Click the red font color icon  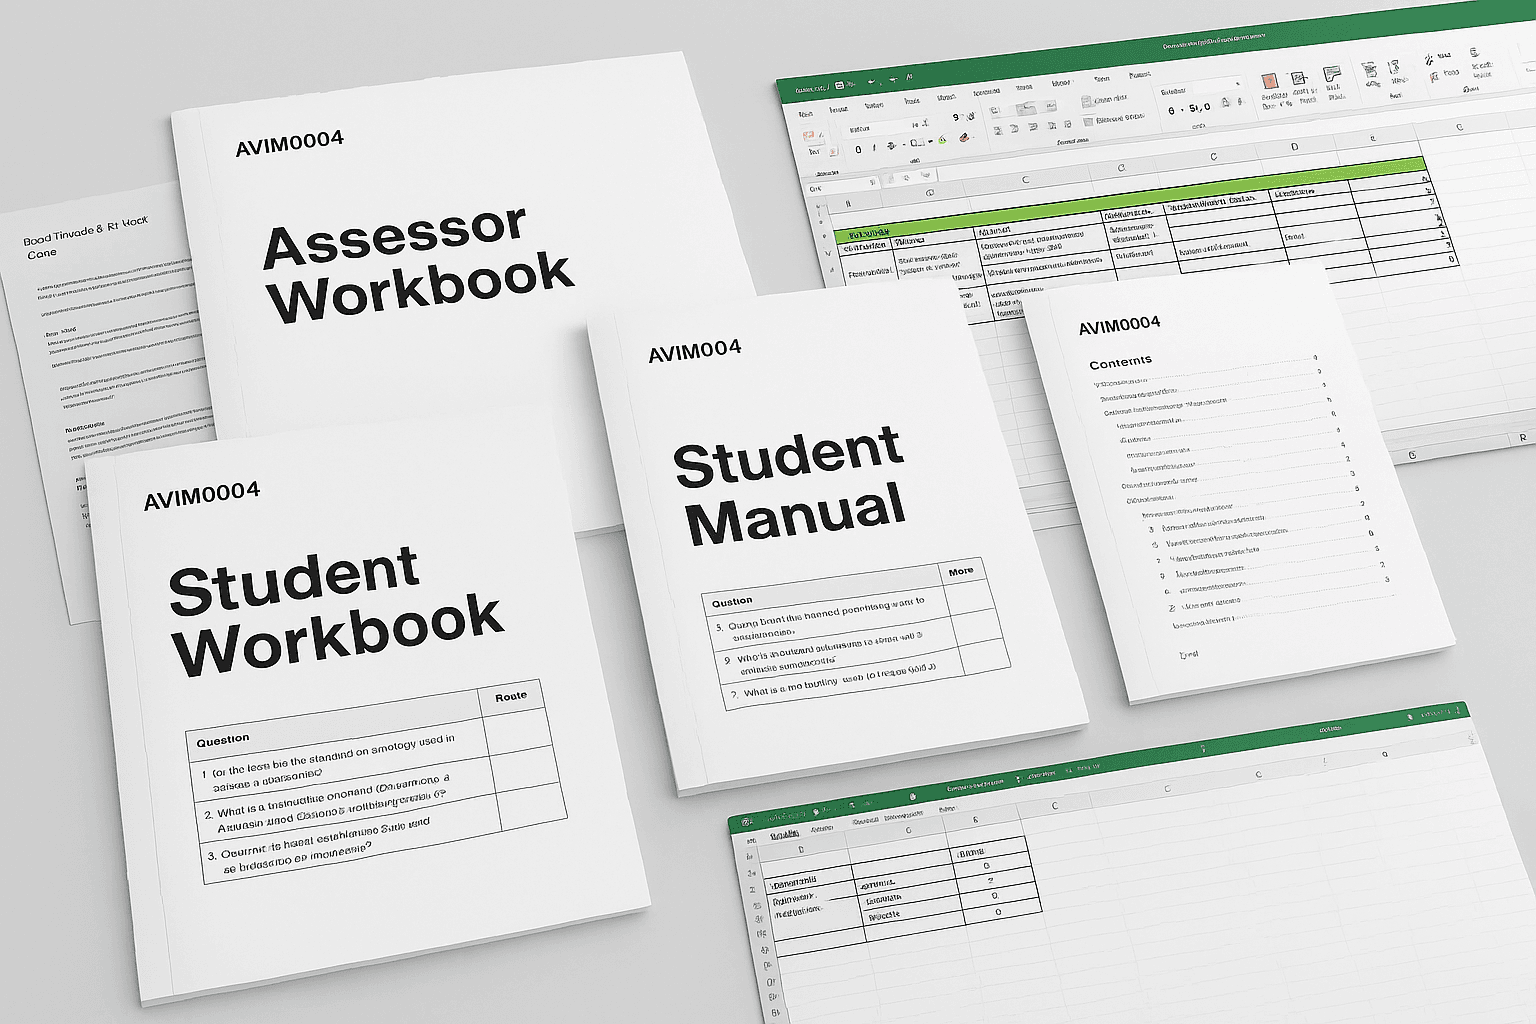(x=965, y=138)
